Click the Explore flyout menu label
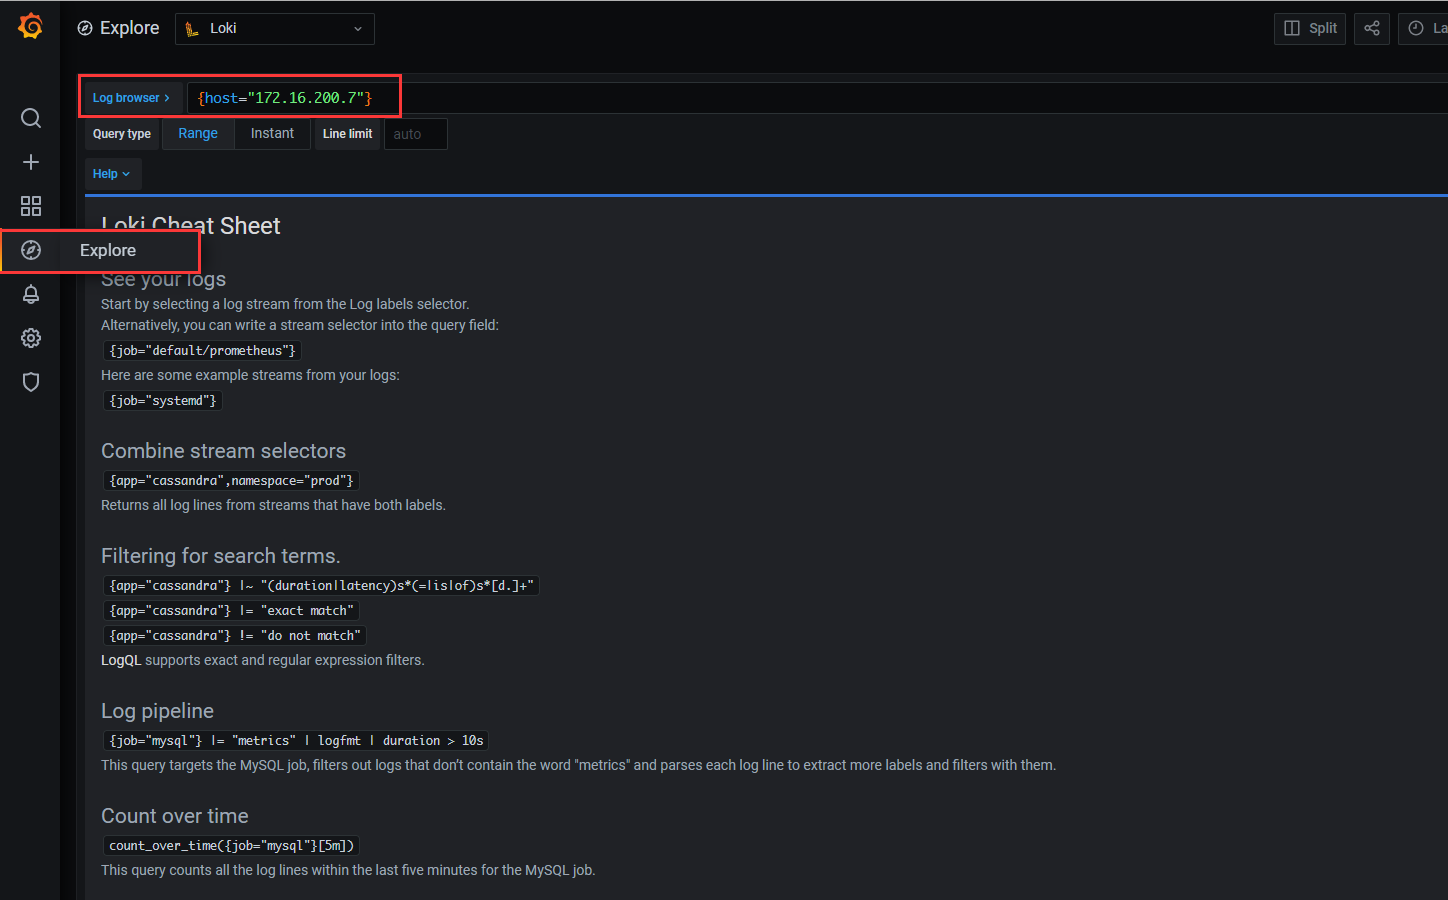 [108, 250]
